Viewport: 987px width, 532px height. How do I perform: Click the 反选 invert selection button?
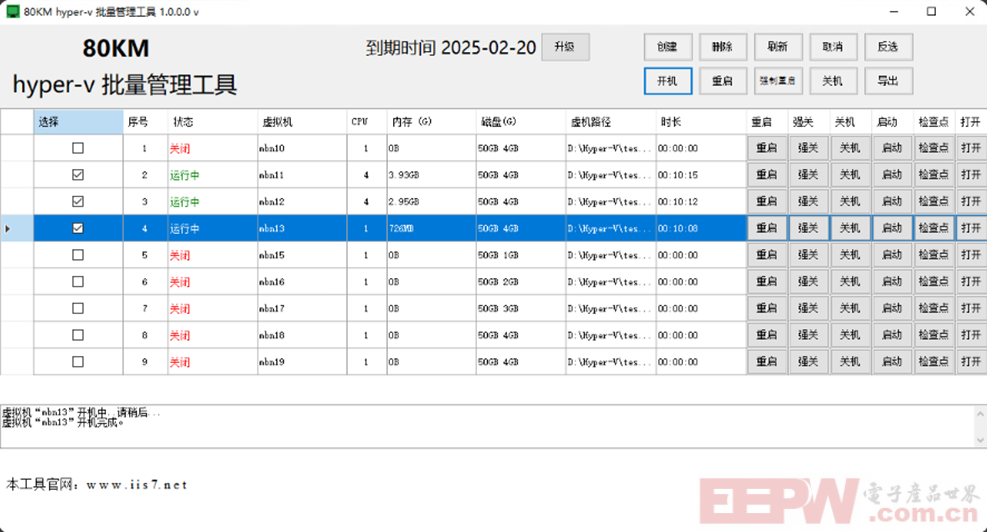click(x=888, y=47)
